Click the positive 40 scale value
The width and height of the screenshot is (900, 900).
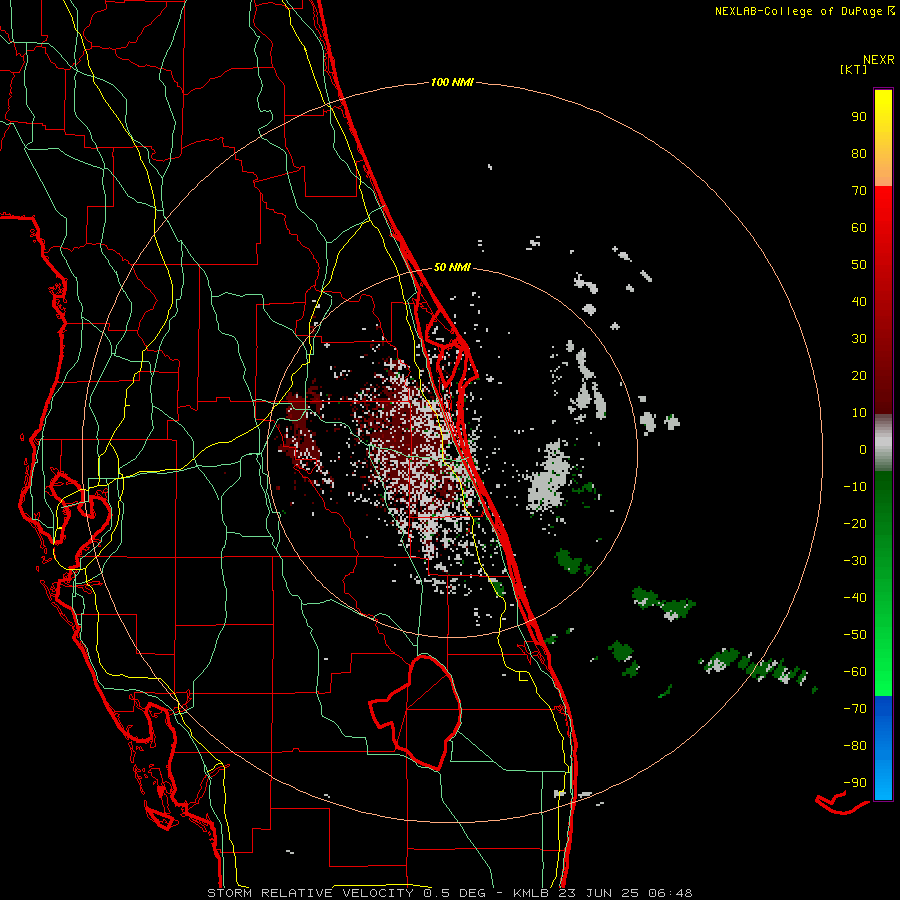pos(859,301)
